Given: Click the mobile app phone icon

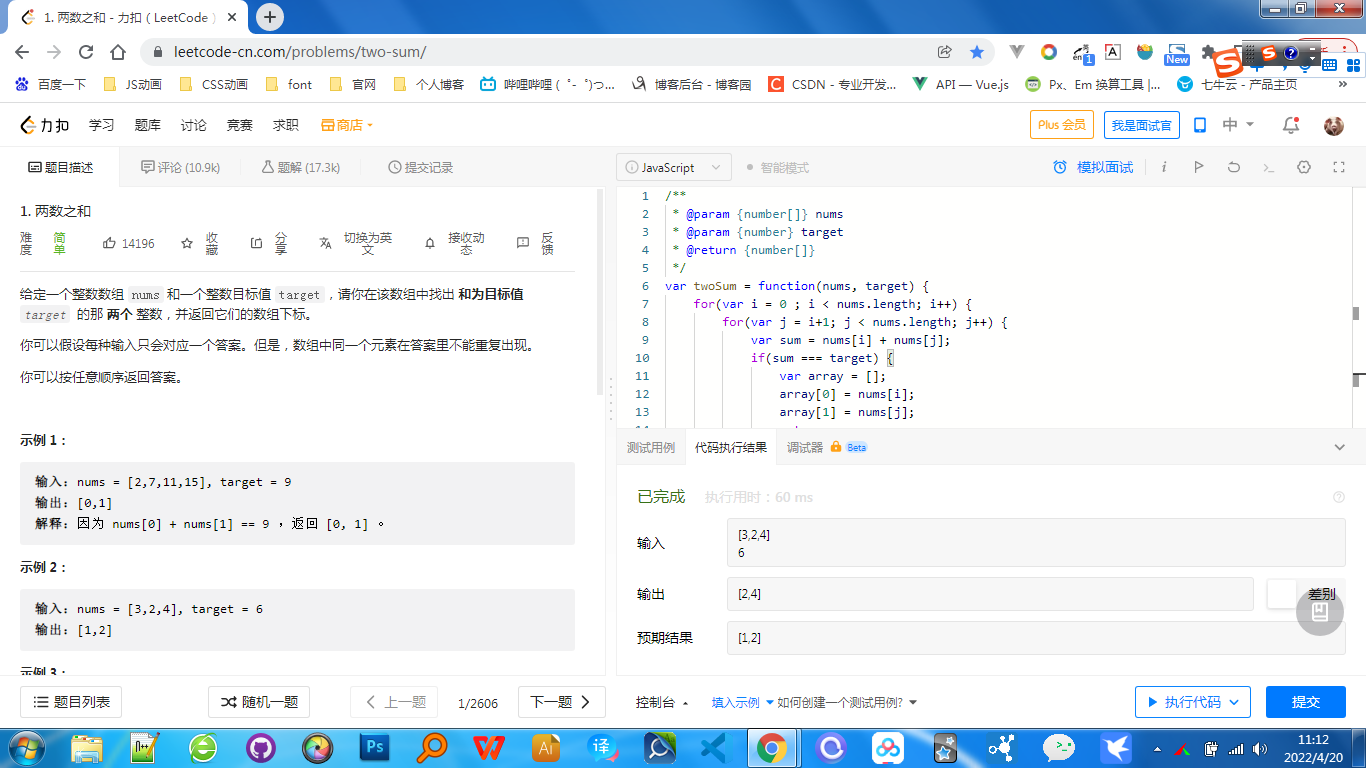Looking at the screenshot, I should 1200,125.
